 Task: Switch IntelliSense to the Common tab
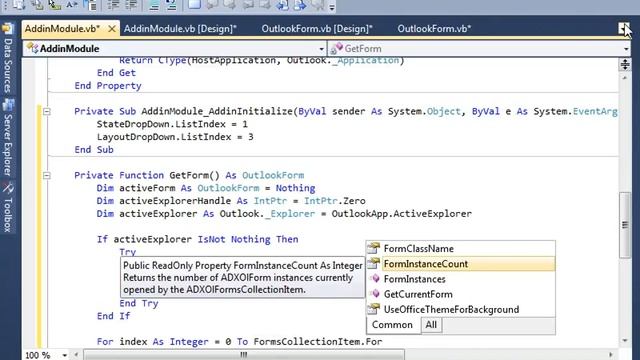pos(393,325)
